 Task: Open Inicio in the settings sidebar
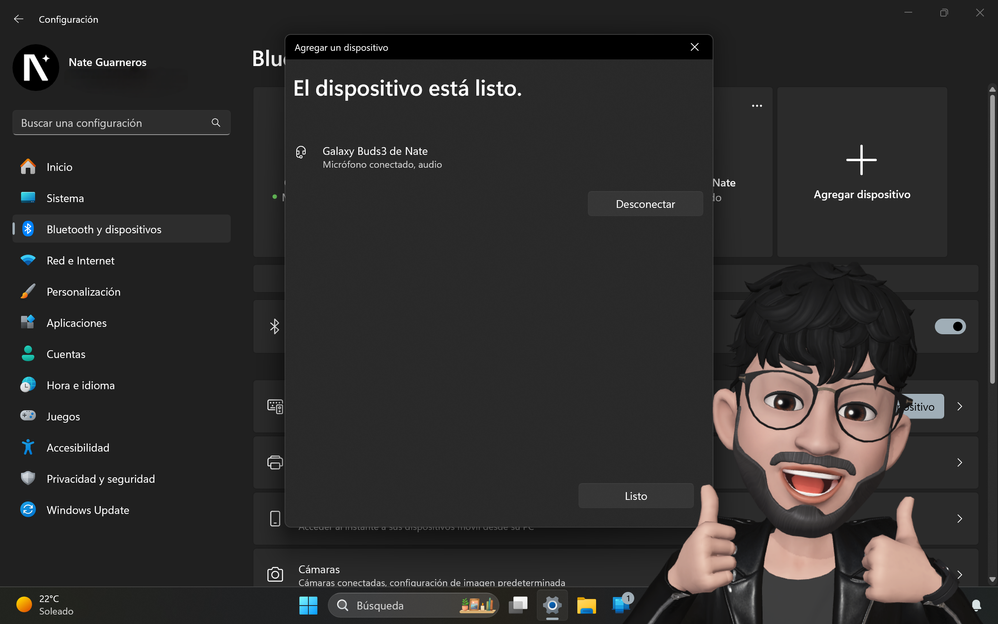122,167
